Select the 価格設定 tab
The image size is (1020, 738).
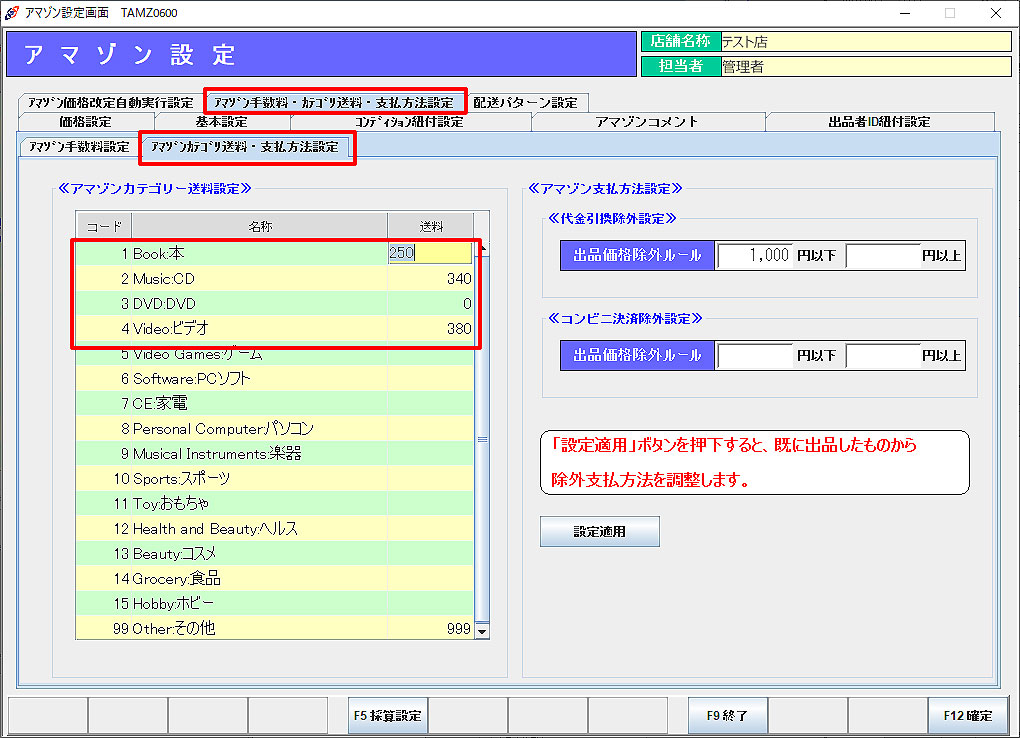pos(85,122)
